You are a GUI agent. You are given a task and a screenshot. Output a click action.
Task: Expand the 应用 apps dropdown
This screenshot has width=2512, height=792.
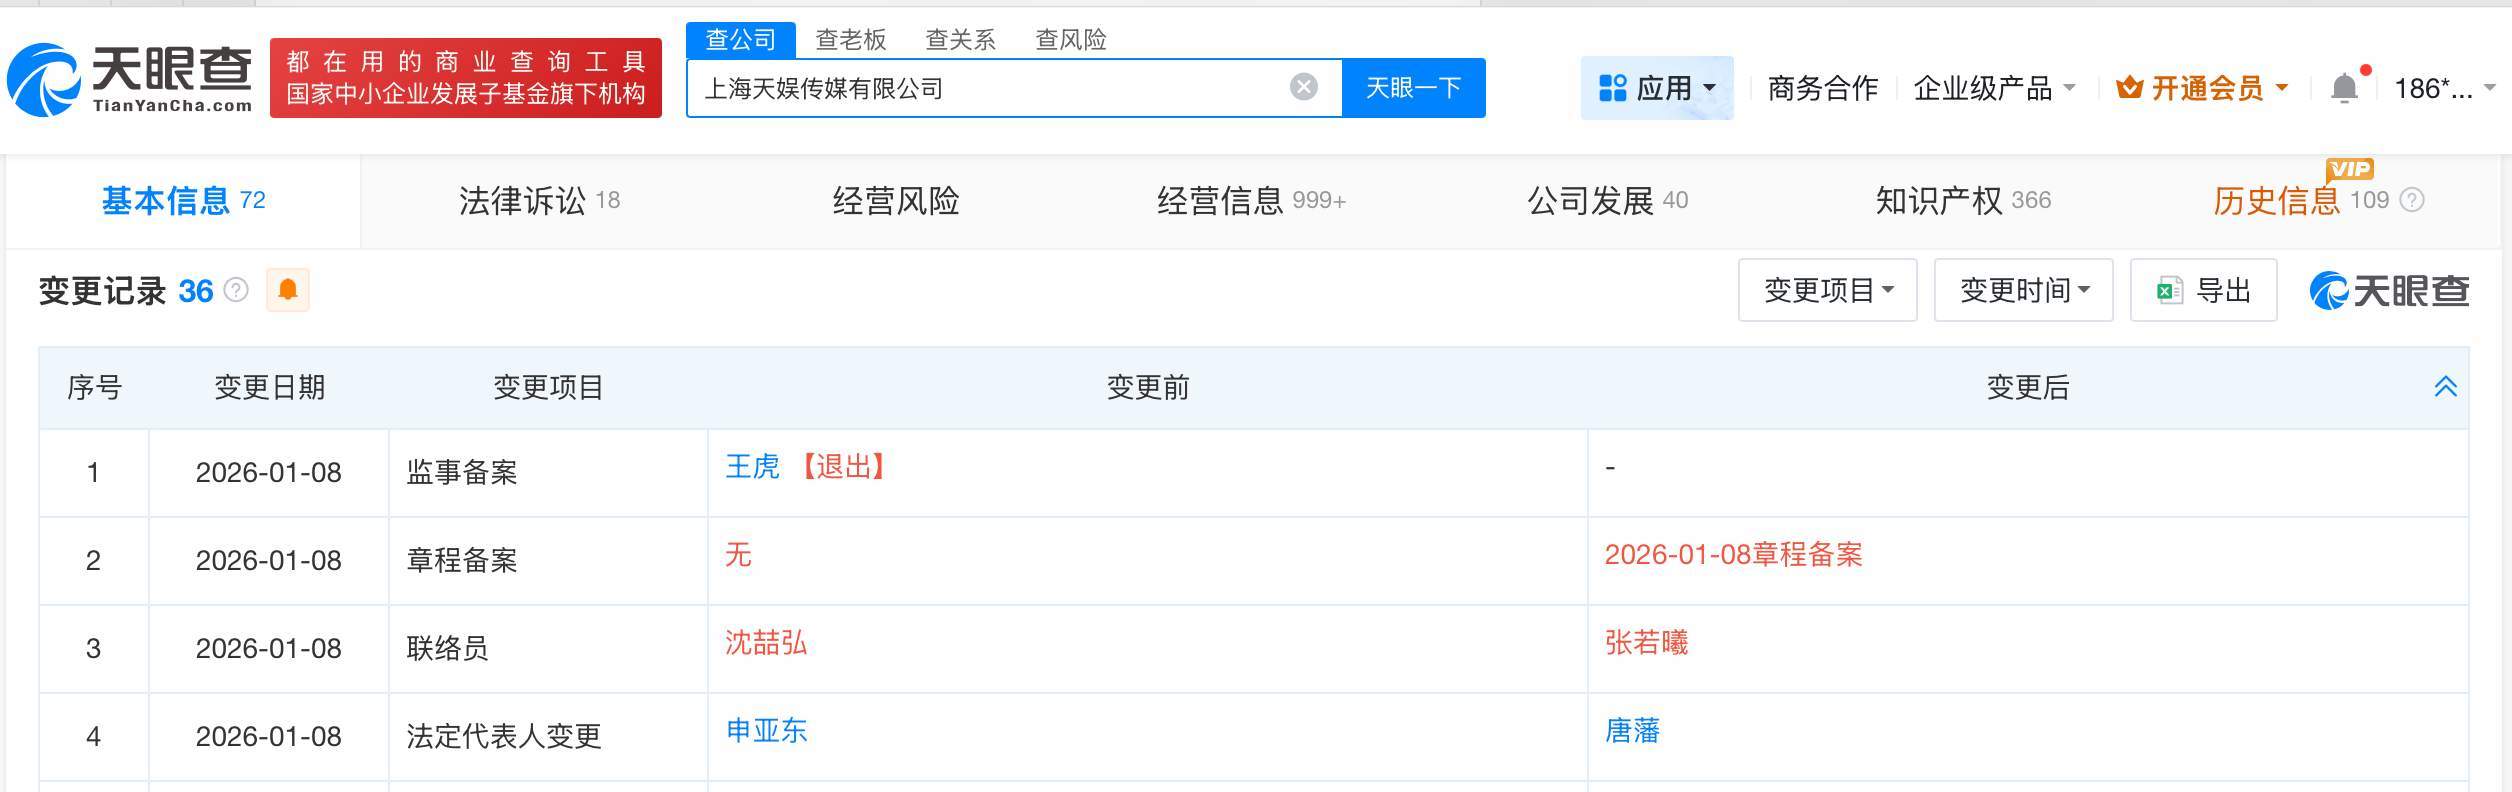(1657, 89)
